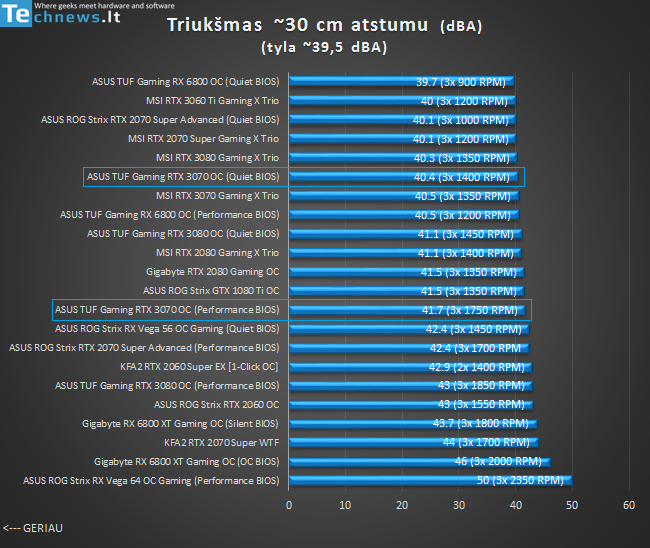Viewport: 650px width, 548px height.
Task: Click the x-axis value '60'
Action: [x=629, y=505]
